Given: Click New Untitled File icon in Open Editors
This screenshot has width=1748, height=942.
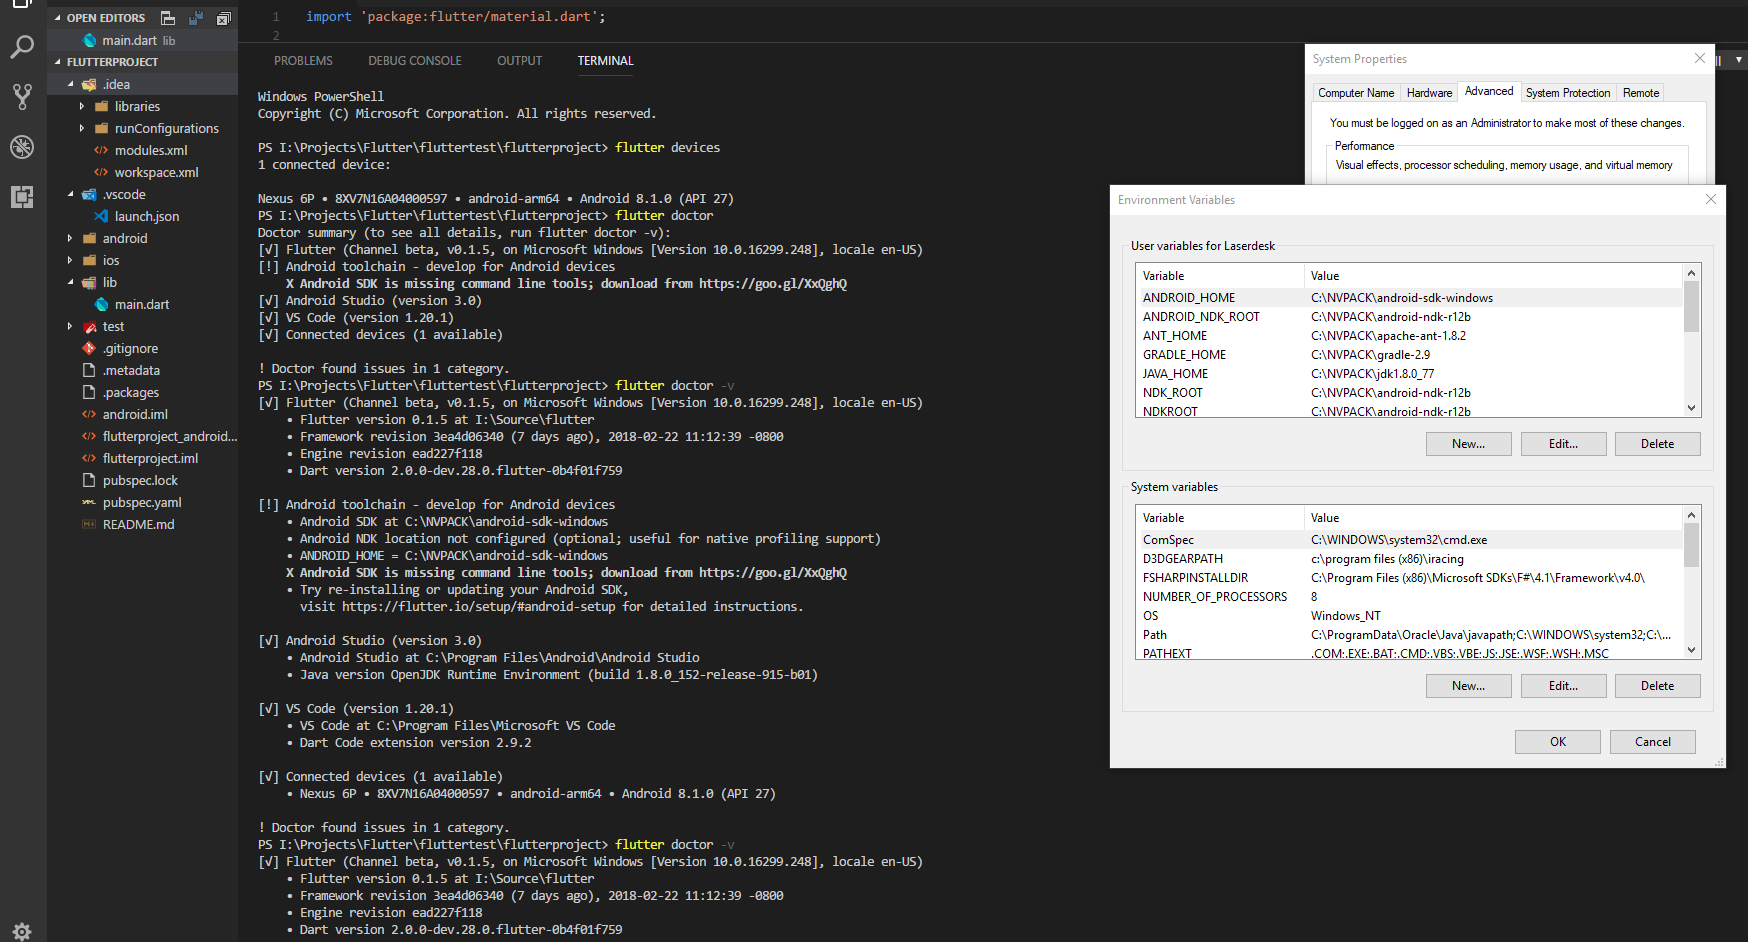Looking at the screenshot, I should coord(168,18).
